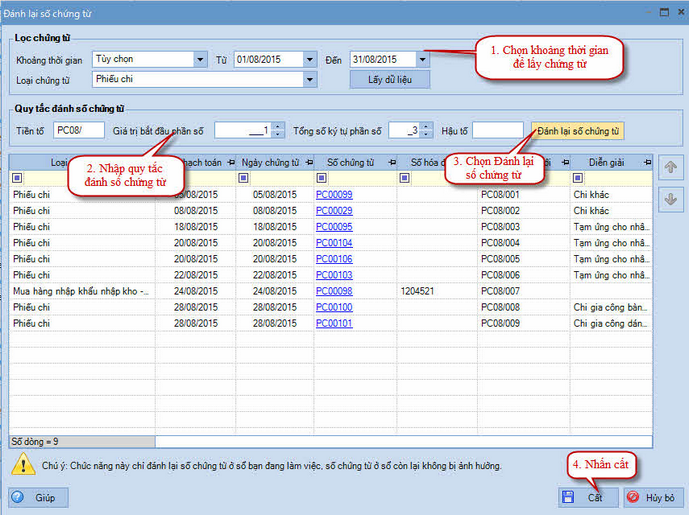Decrease Giá trị bắt đầu phần số
The height and width of the screenshot is (515, 689).
(278, 134)
